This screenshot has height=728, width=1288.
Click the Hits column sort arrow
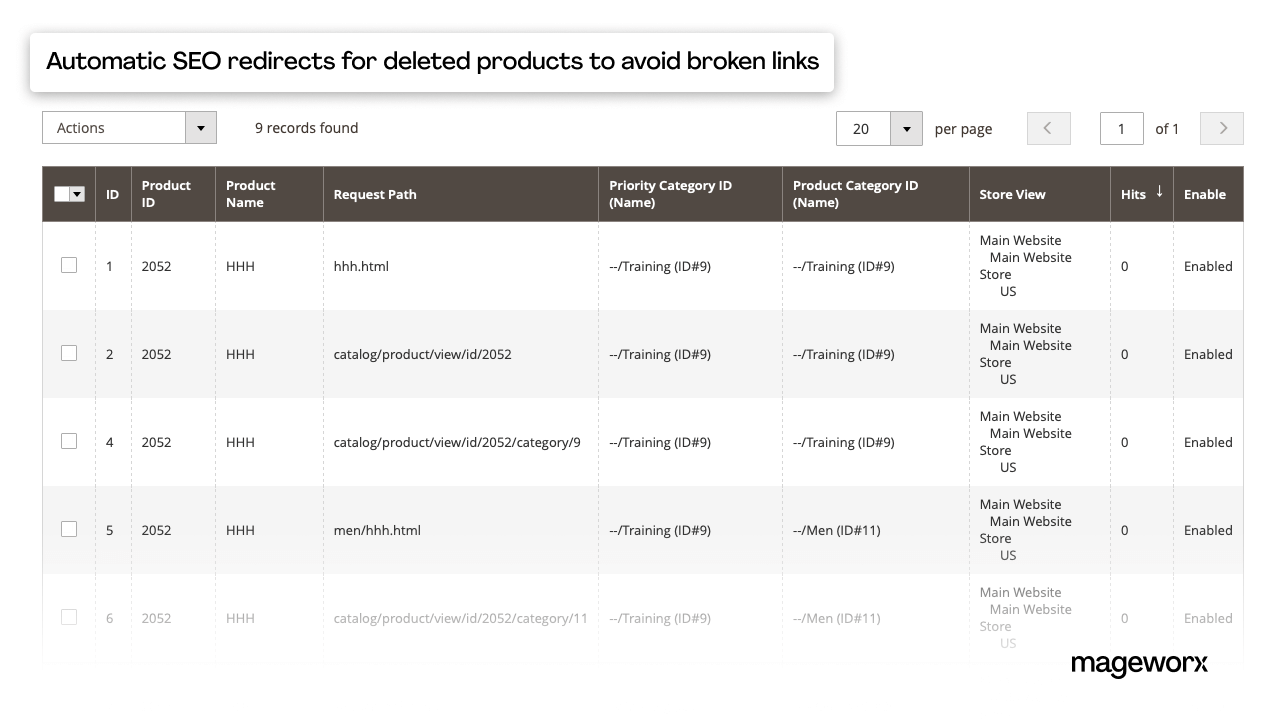click(x=1159, y=192)
